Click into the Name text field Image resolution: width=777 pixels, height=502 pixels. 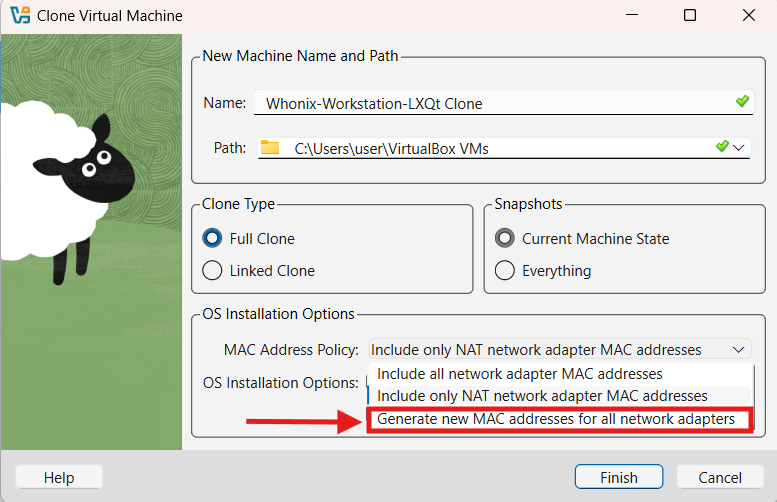pos(490,103)
